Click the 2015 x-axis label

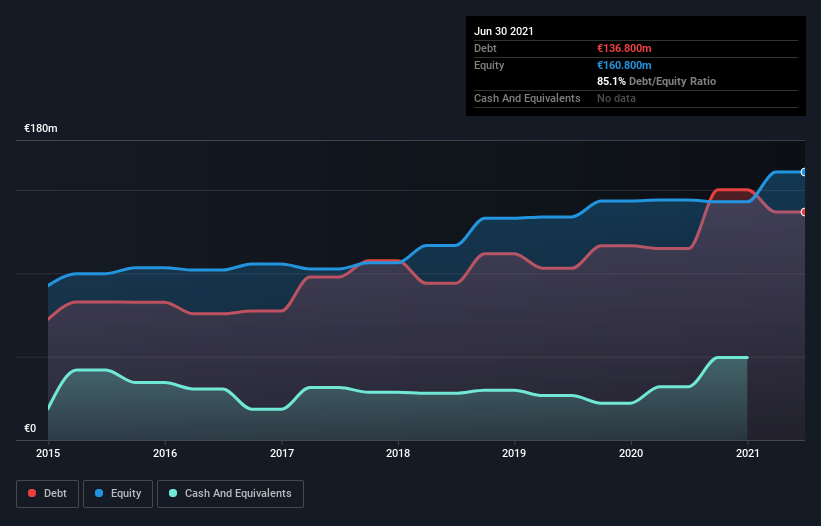coord(48,453)
